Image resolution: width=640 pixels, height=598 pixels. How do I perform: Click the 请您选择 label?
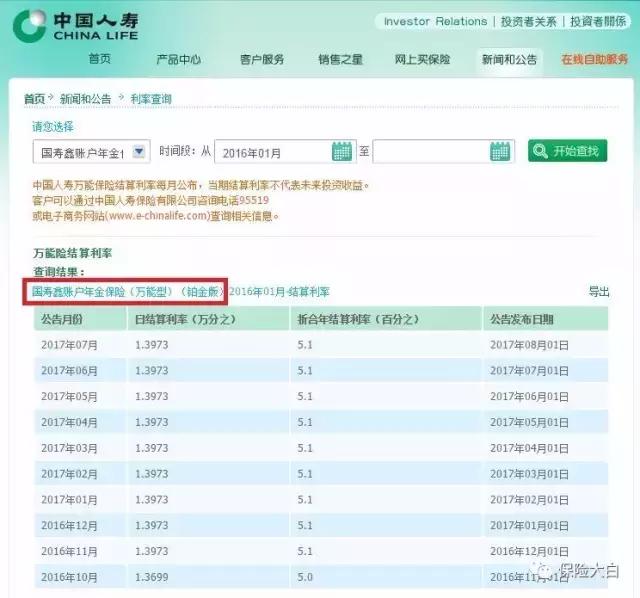pos(53,127)
